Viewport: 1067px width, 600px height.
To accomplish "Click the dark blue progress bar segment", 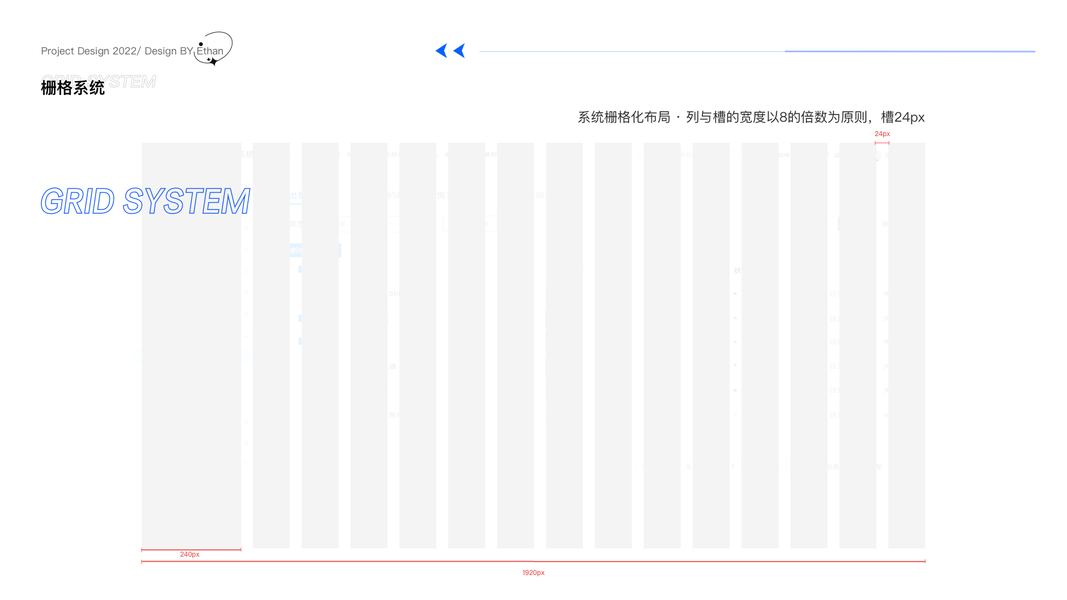I will tap(910, 51).
